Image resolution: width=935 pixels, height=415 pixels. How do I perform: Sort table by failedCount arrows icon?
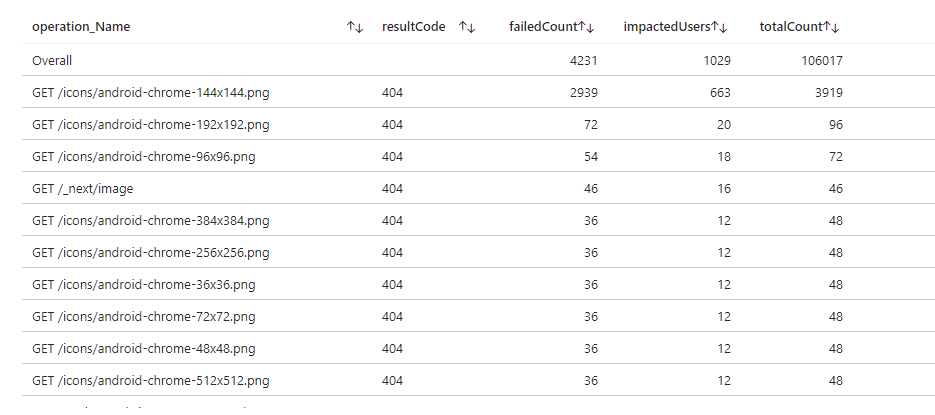(589, 27)
